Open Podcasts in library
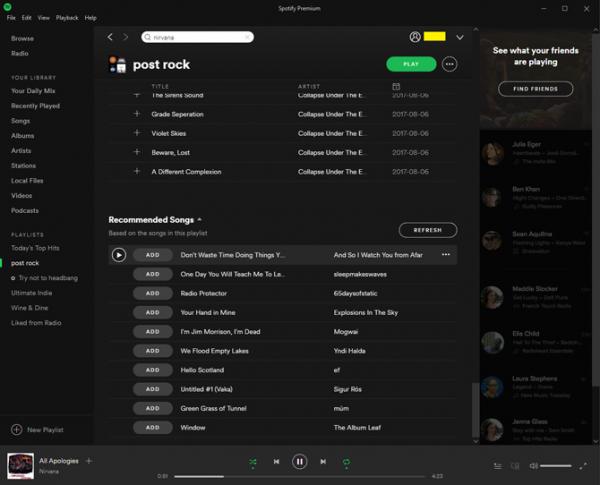 pos(24,210)
